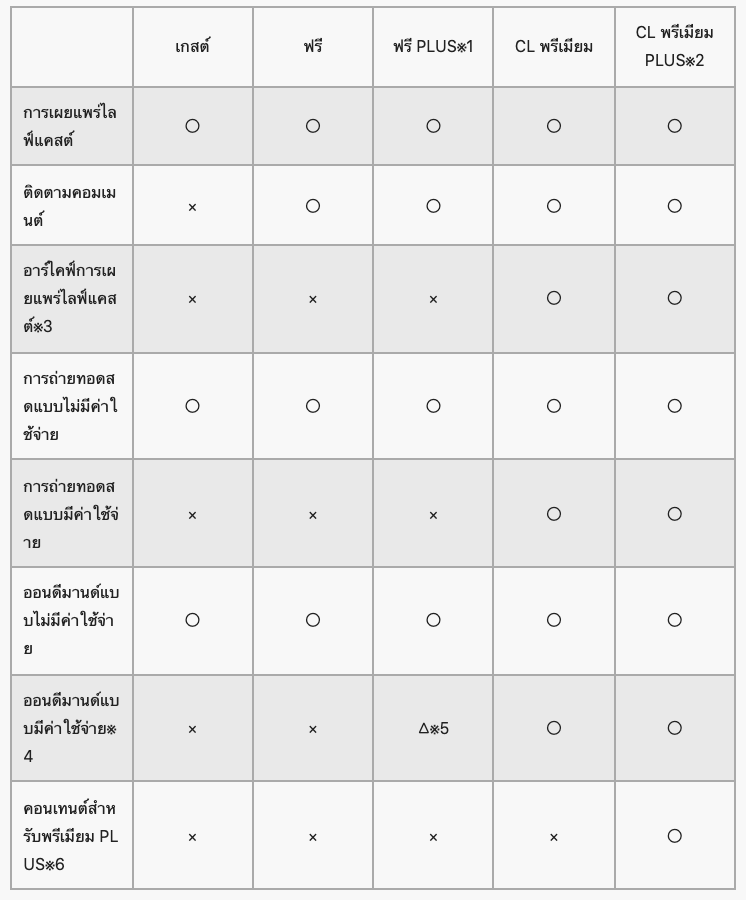Click the ○ under CL พรีเมียม in อาร์ไคฟ์ row
Viewport: 746px width, 900px height.
tap(554, 298)
